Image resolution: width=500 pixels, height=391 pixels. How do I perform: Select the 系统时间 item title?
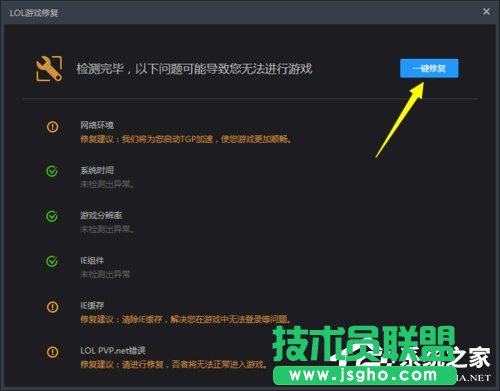pyautogui.click(x=97, y=170)
